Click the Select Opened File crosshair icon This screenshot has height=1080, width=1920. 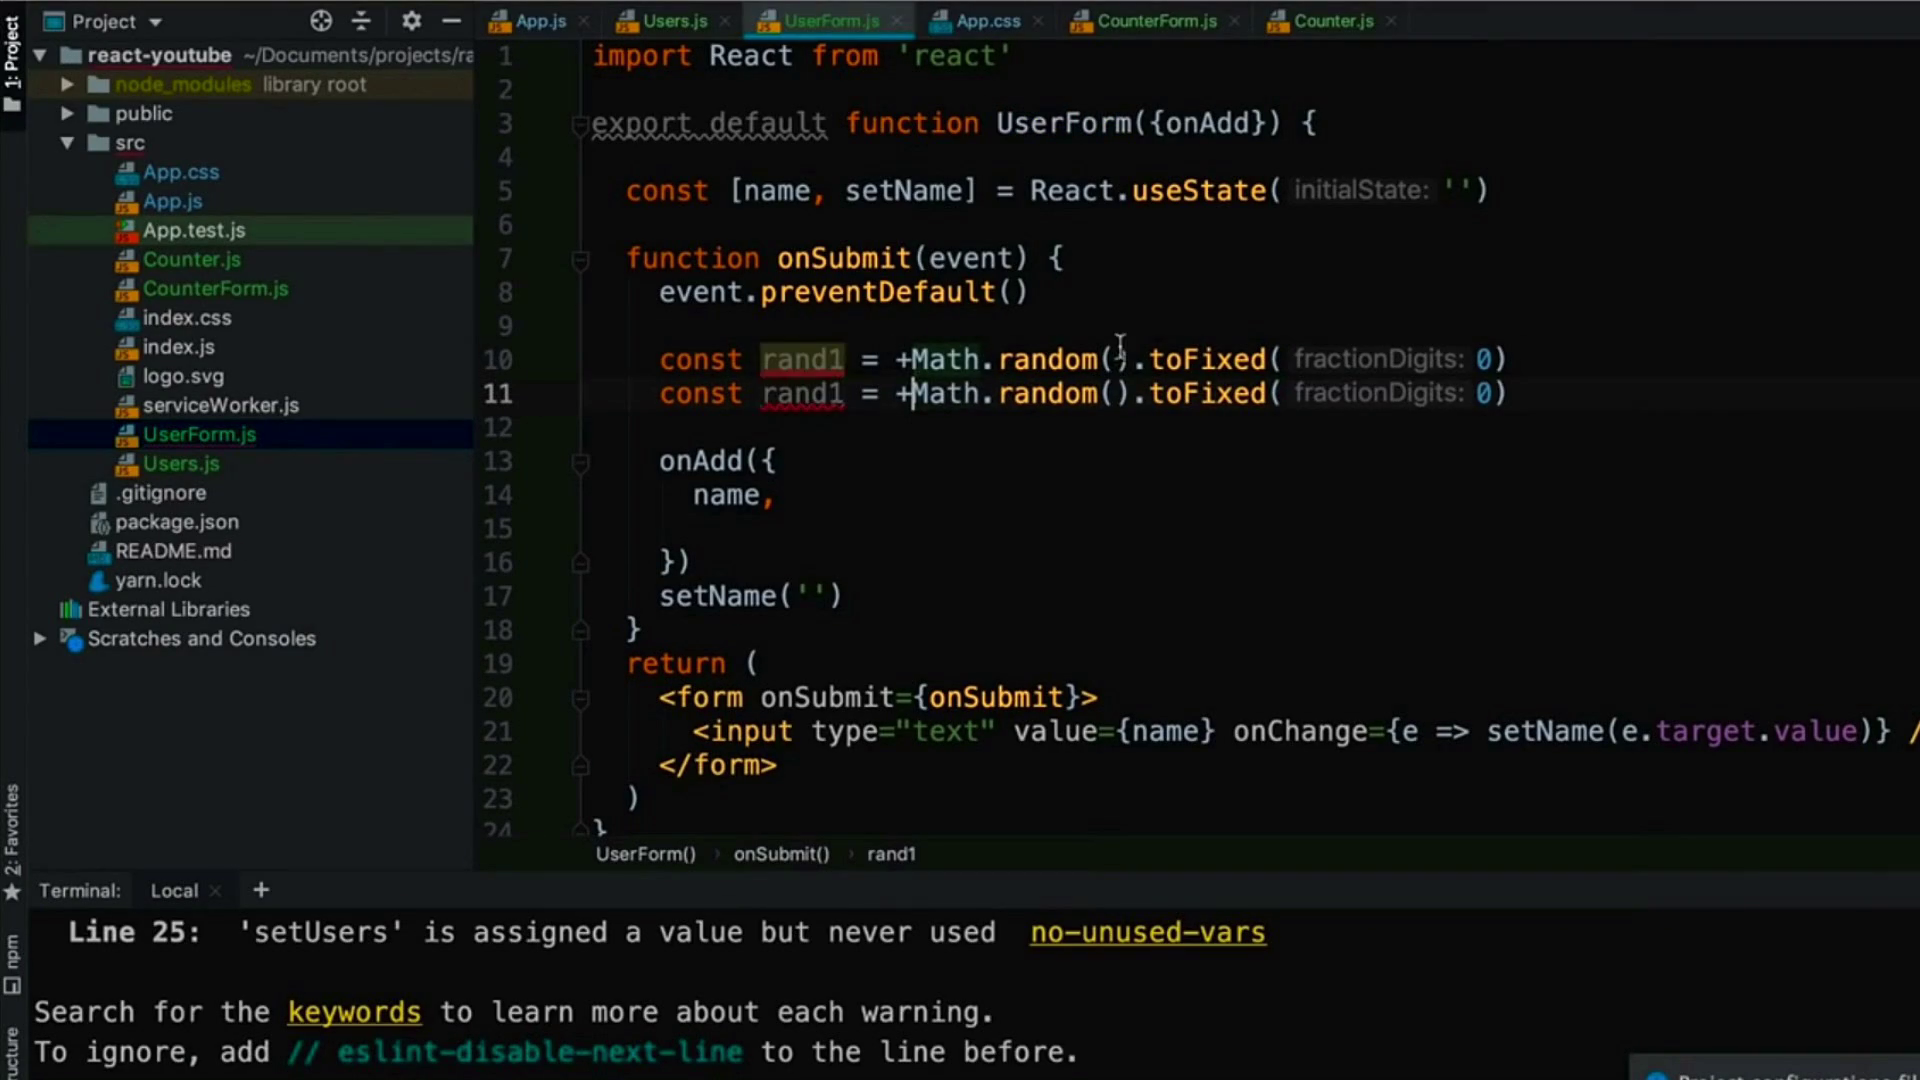(320, 21)
